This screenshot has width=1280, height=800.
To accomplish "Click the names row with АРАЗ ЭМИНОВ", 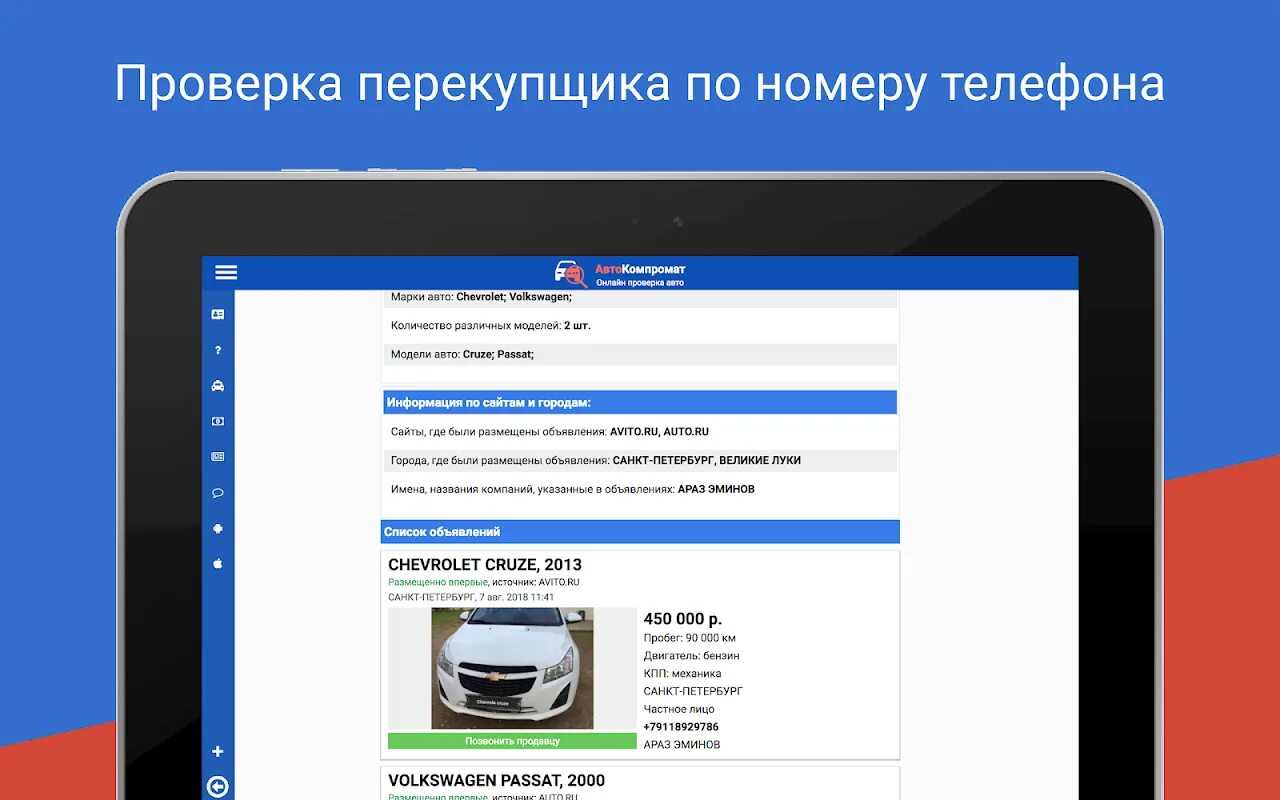I will pos(640,490).
